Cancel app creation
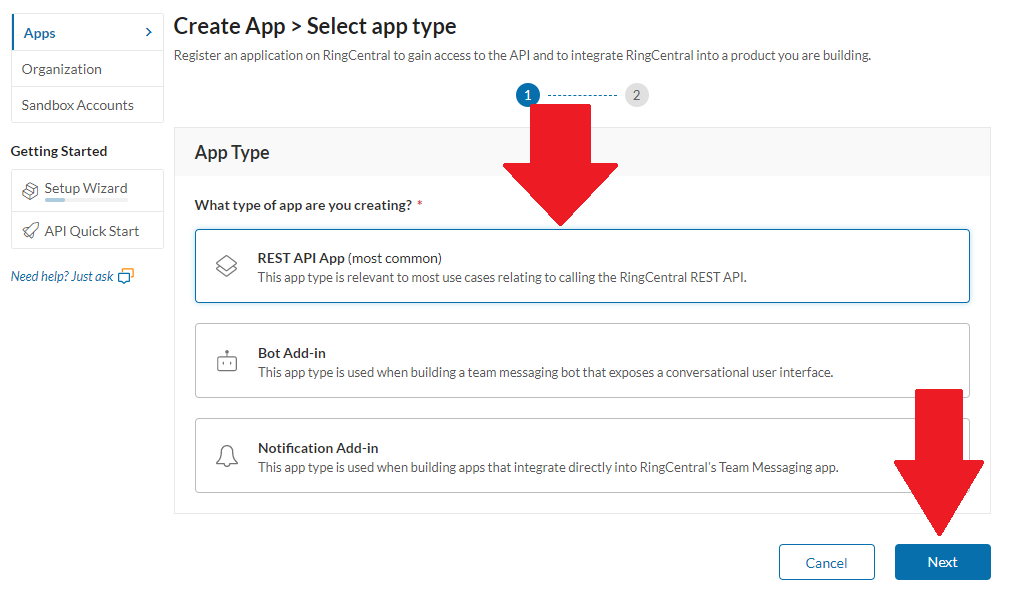Image resolution: width=1016 pixels, height=605 pixels. [826, 562]
